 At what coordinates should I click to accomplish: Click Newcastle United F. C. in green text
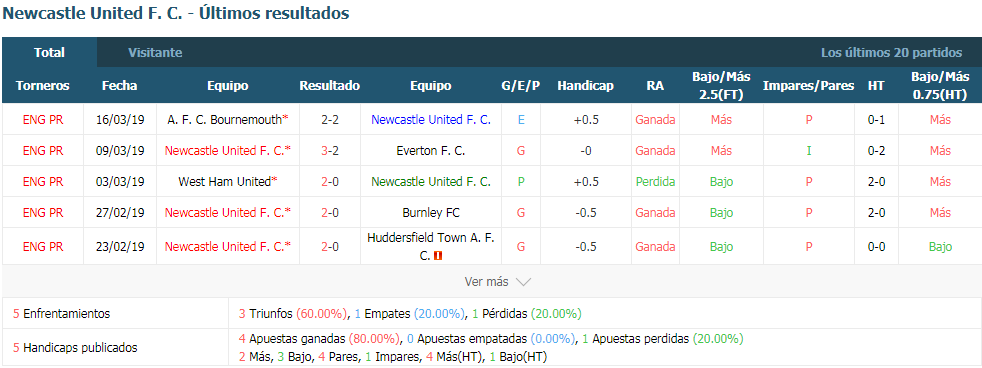(x=431, y=182)
